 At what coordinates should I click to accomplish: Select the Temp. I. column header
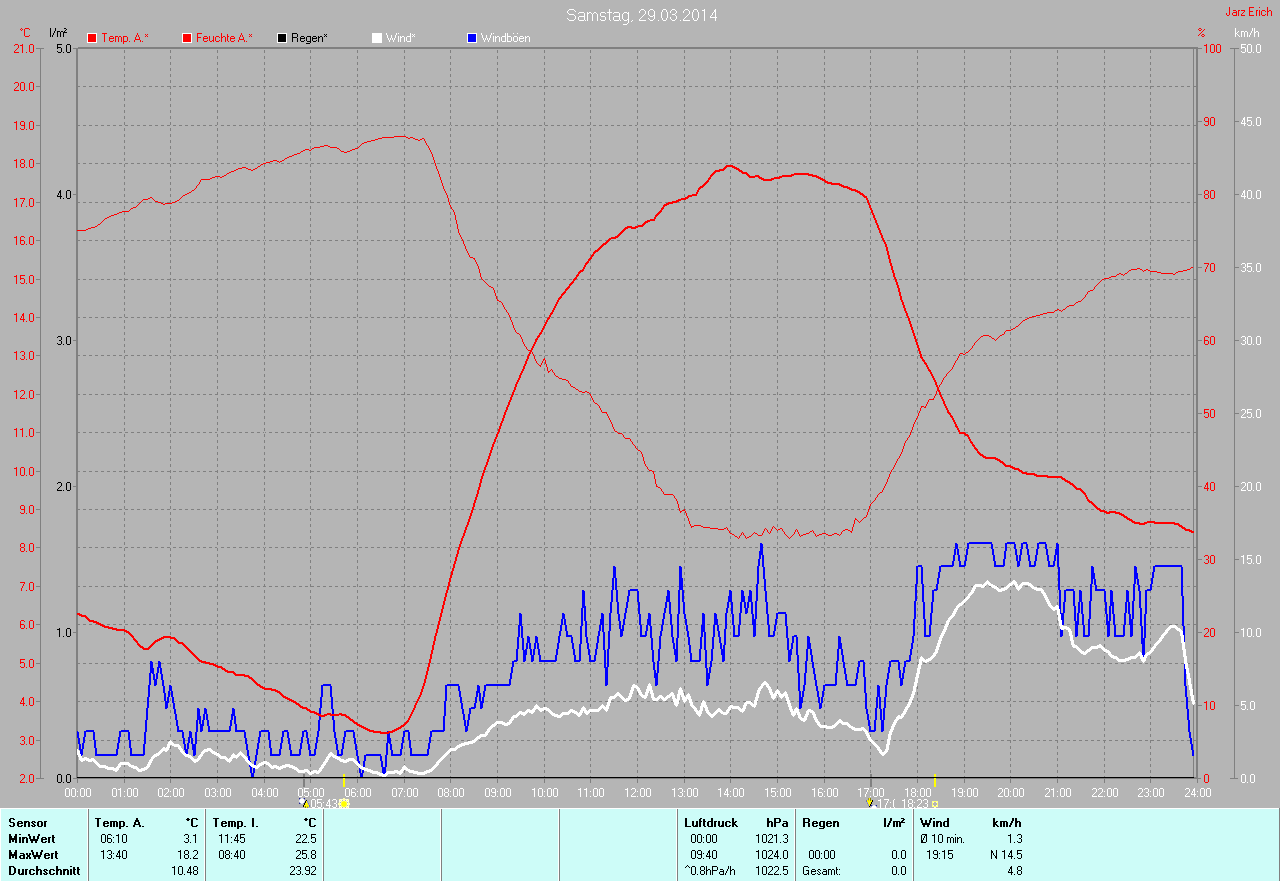coord(236,822)
